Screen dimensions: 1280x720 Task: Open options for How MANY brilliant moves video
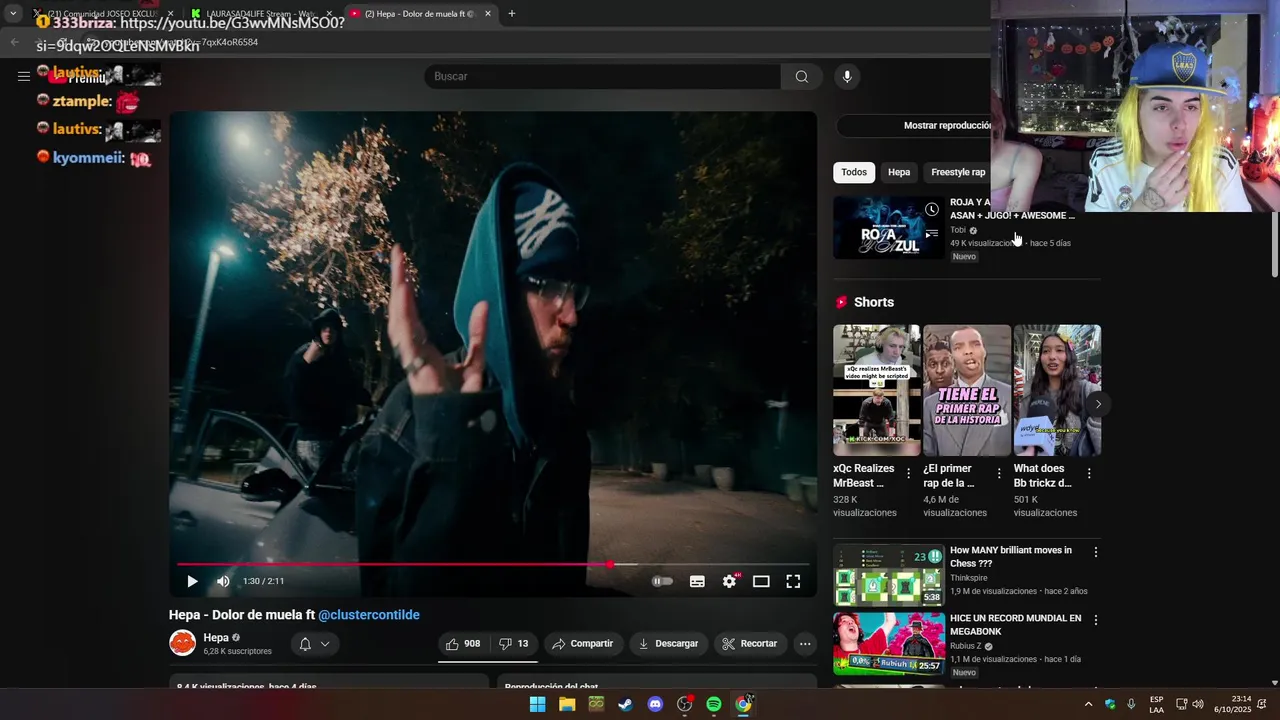tap(1095, 552)
